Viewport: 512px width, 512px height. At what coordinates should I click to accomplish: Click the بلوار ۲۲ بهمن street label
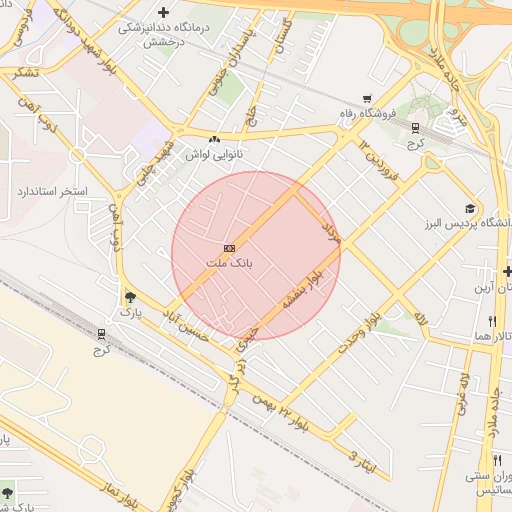[x=281, y=412]
